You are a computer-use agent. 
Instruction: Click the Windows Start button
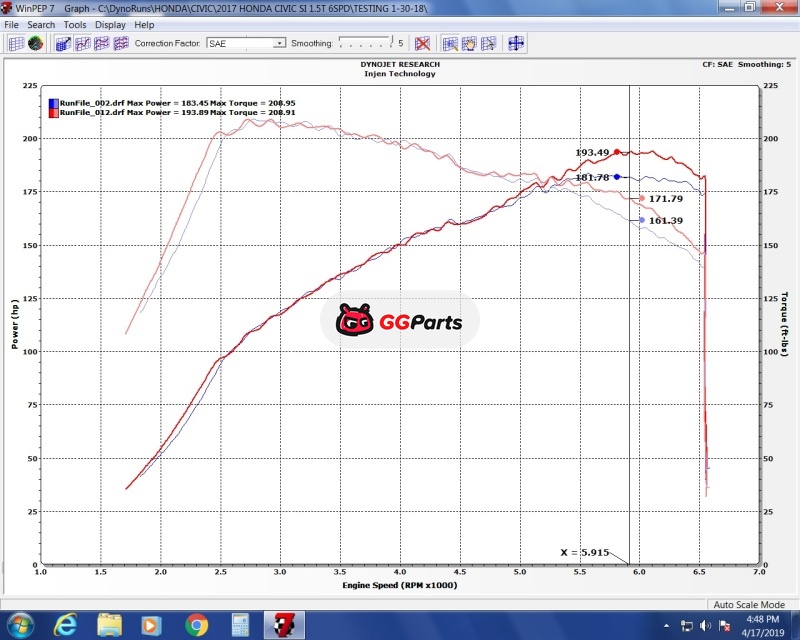20,626
